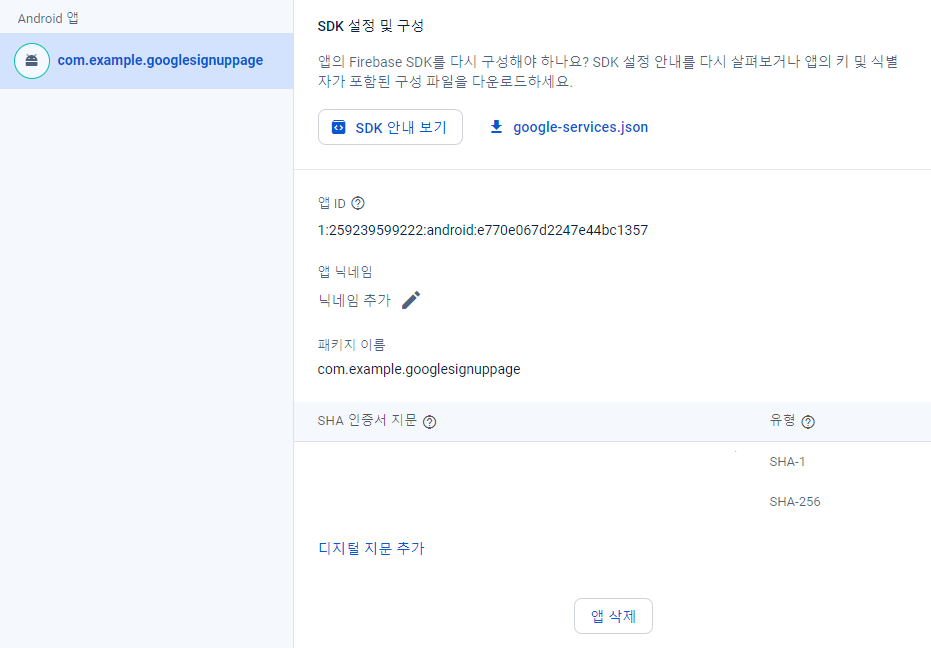Click the Android 앱 section header
This screenshot has width=931, height=648.
tap(48, 18)
